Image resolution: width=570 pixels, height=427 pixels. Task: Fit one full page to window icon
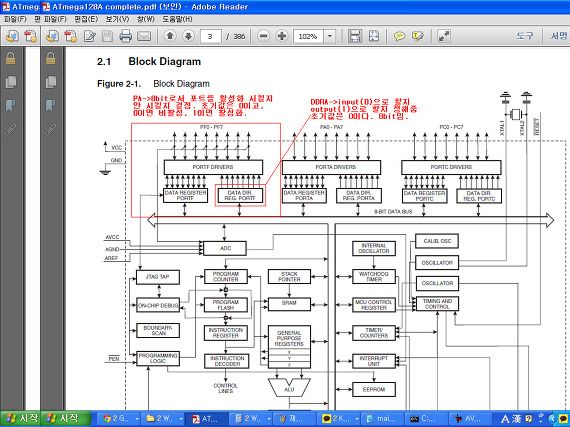[x=374, y=36]
